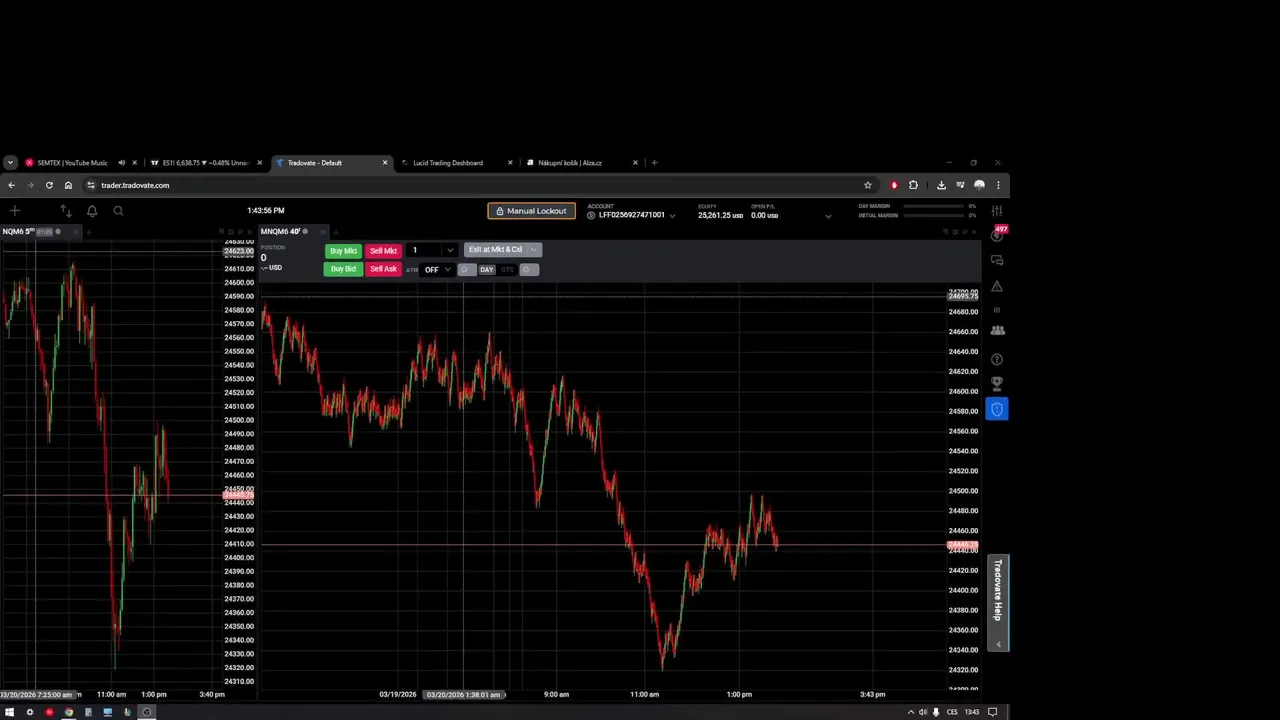This screenshot has height=720, width=1280.
Task: Expand the equity and P/L details chevron
Action: tap(828, 215)
